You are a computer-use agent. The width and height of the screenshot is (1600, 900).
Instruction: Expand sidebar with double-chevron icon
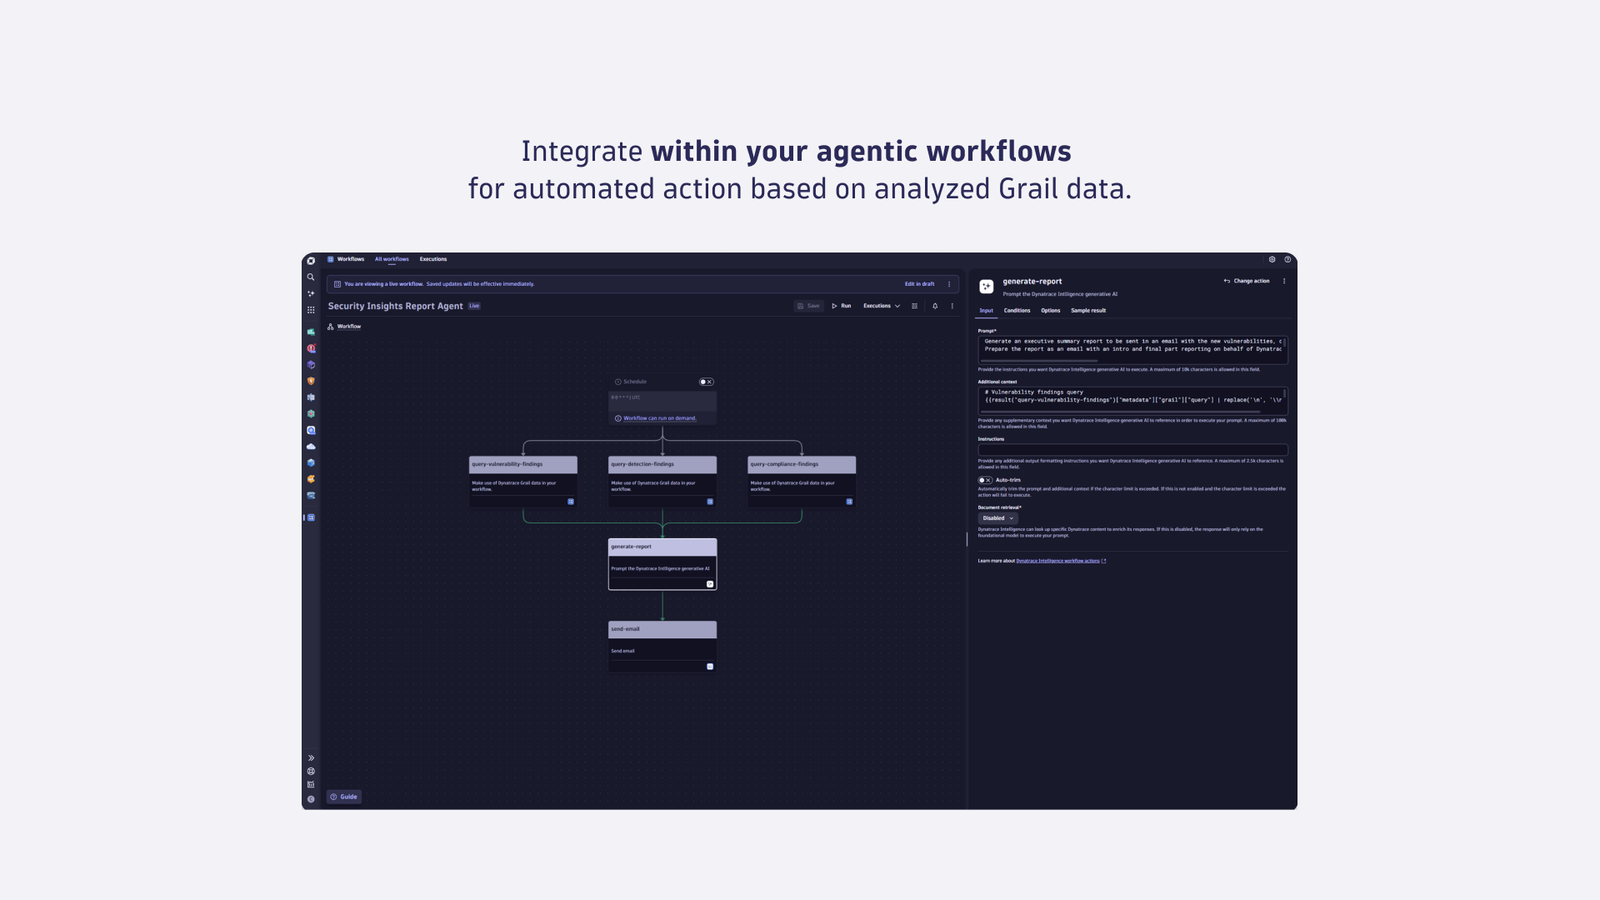click(311, 758)
